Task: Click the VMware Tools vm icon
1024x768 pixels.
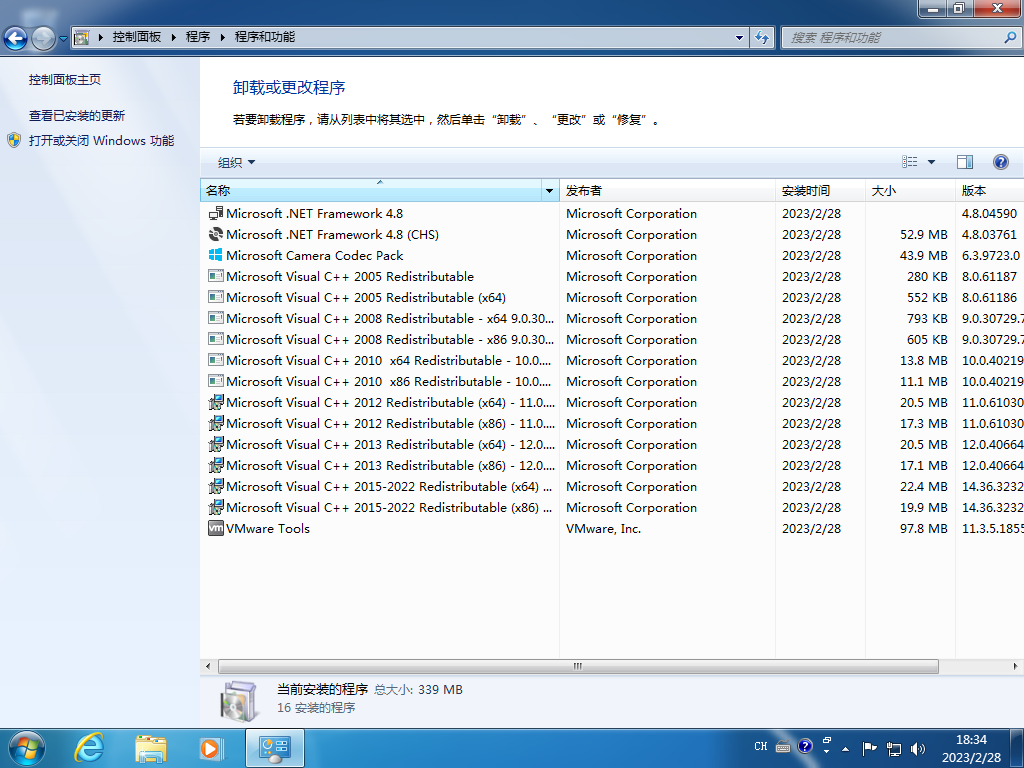Action: (216, 528)
